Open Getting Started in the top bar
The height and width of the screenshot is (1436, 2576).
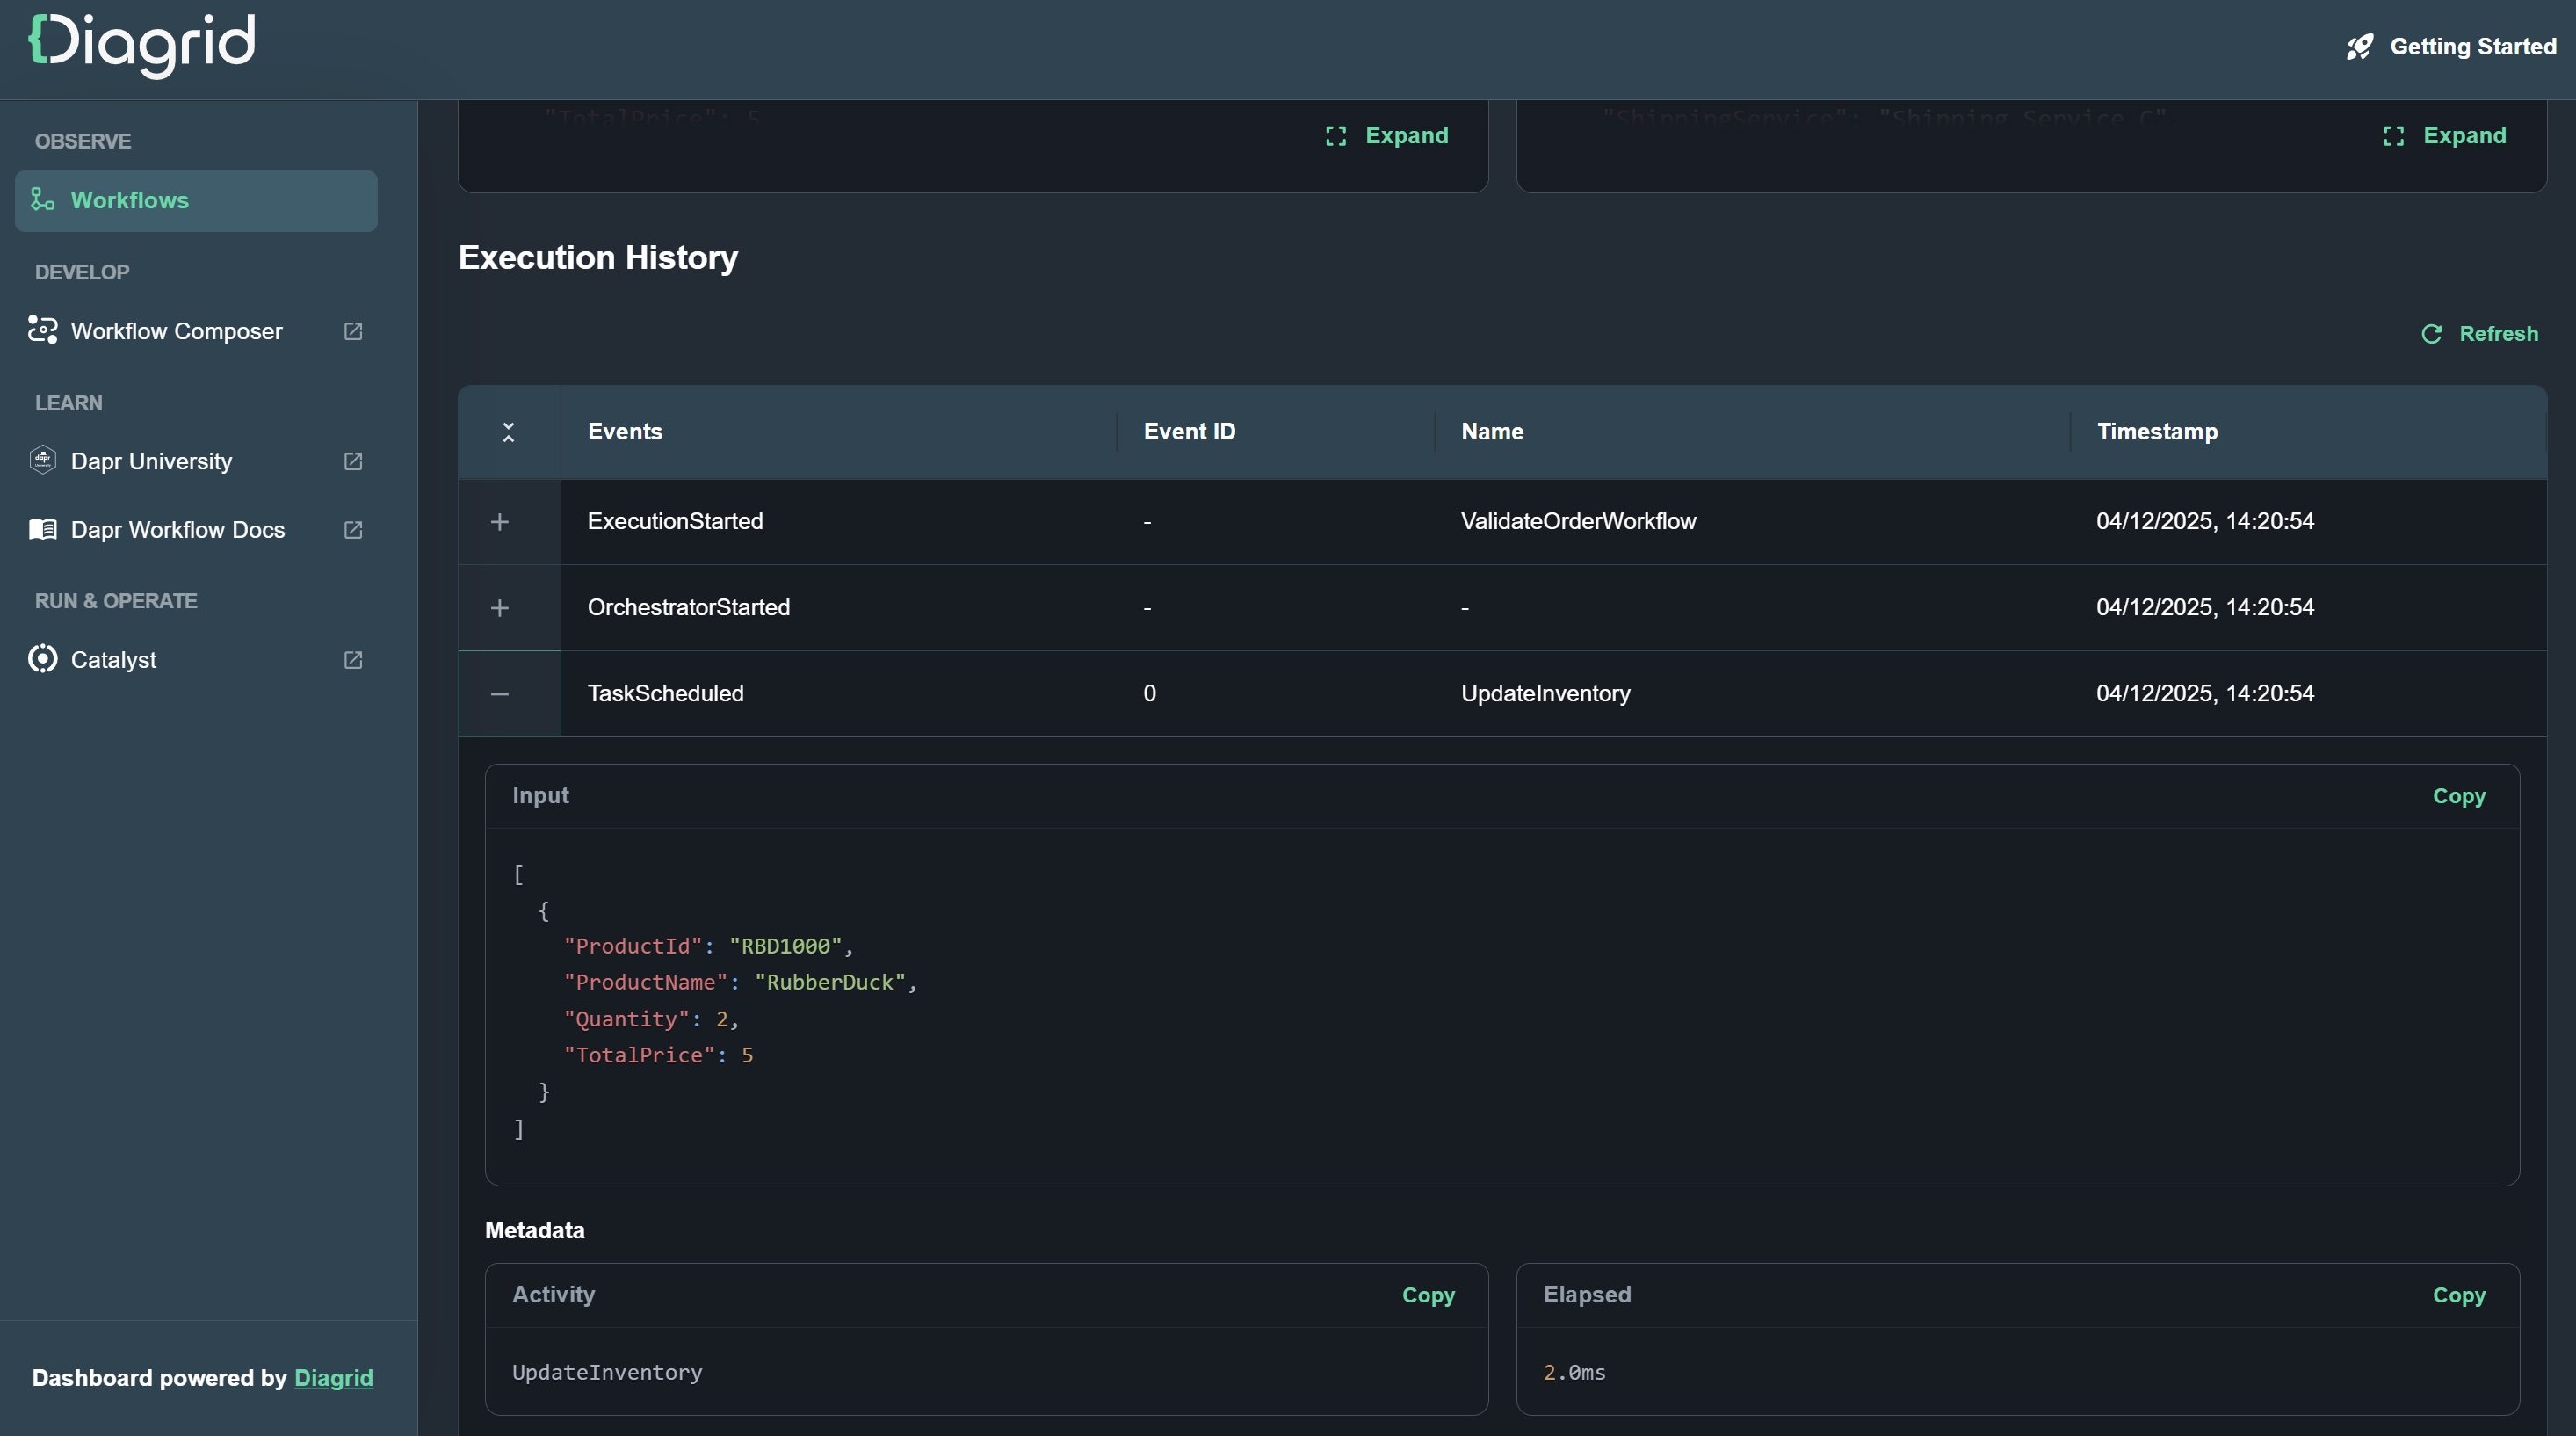pos(2472,46)
